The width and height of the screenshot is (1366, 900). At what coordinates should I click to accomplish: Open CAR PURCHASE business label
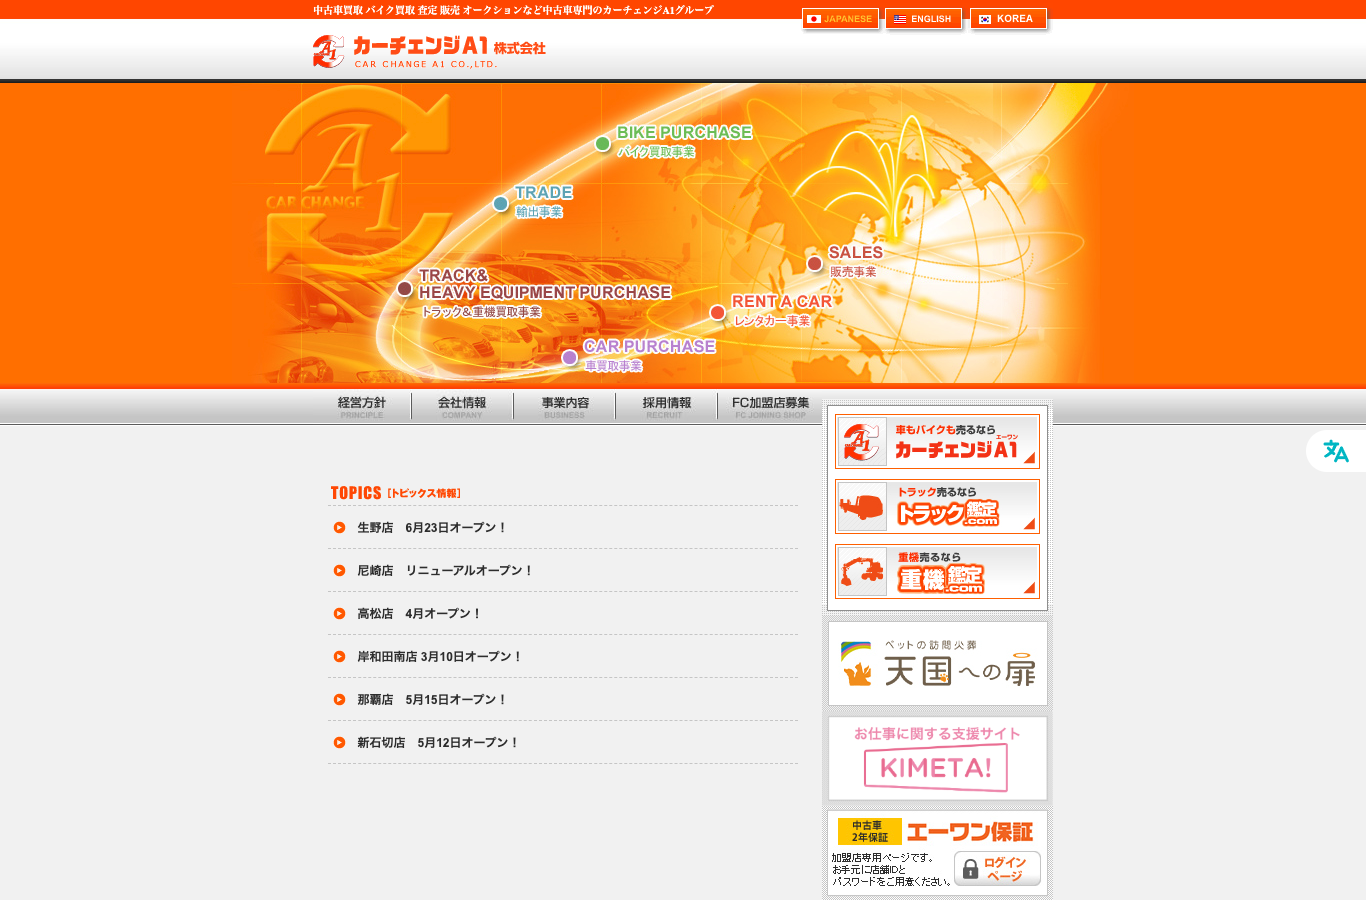pos(649,355)
